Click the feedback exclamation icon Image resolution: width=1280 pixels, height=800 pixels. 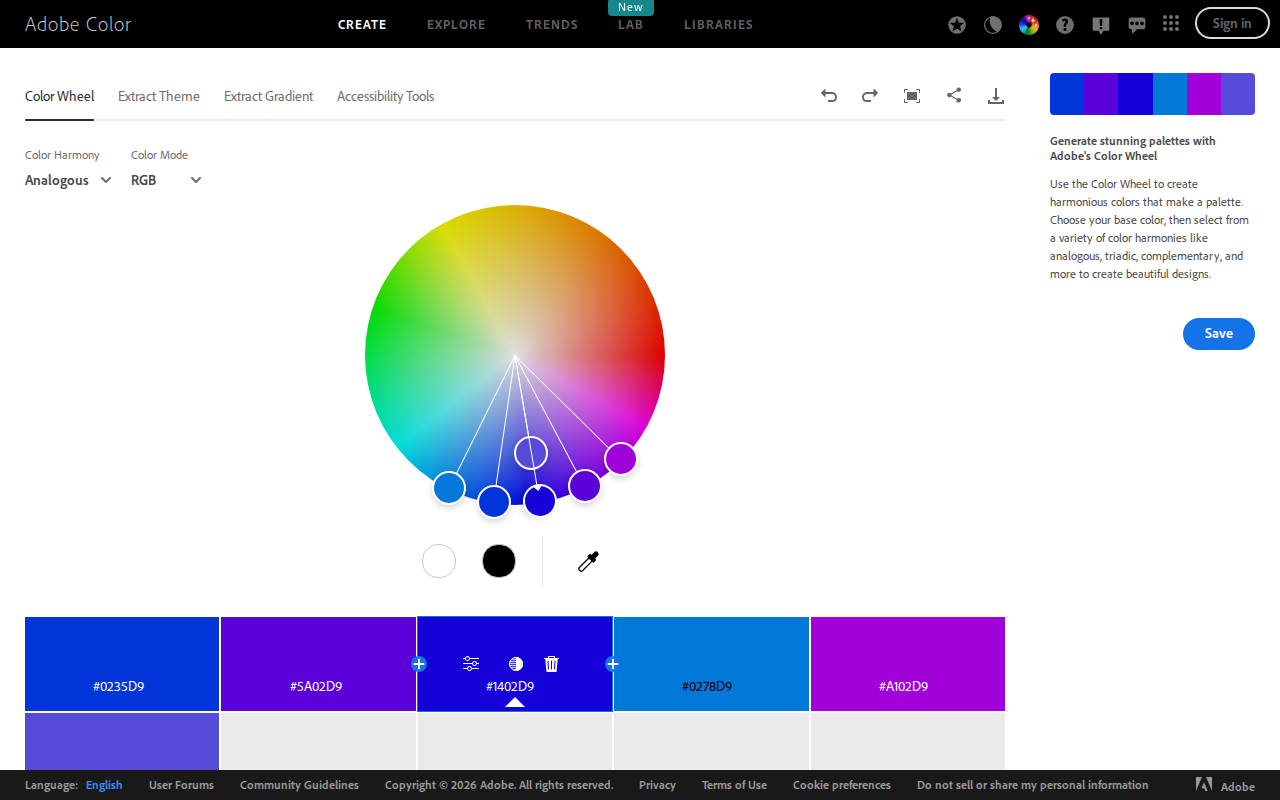(x=1101, y=26)
